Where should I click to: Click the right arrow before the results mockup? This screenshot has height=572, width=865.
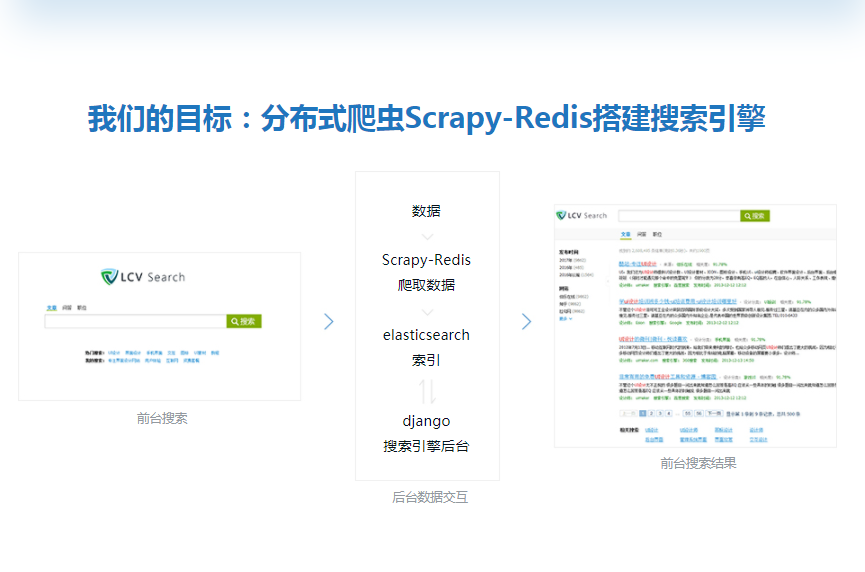coord(526,321)
